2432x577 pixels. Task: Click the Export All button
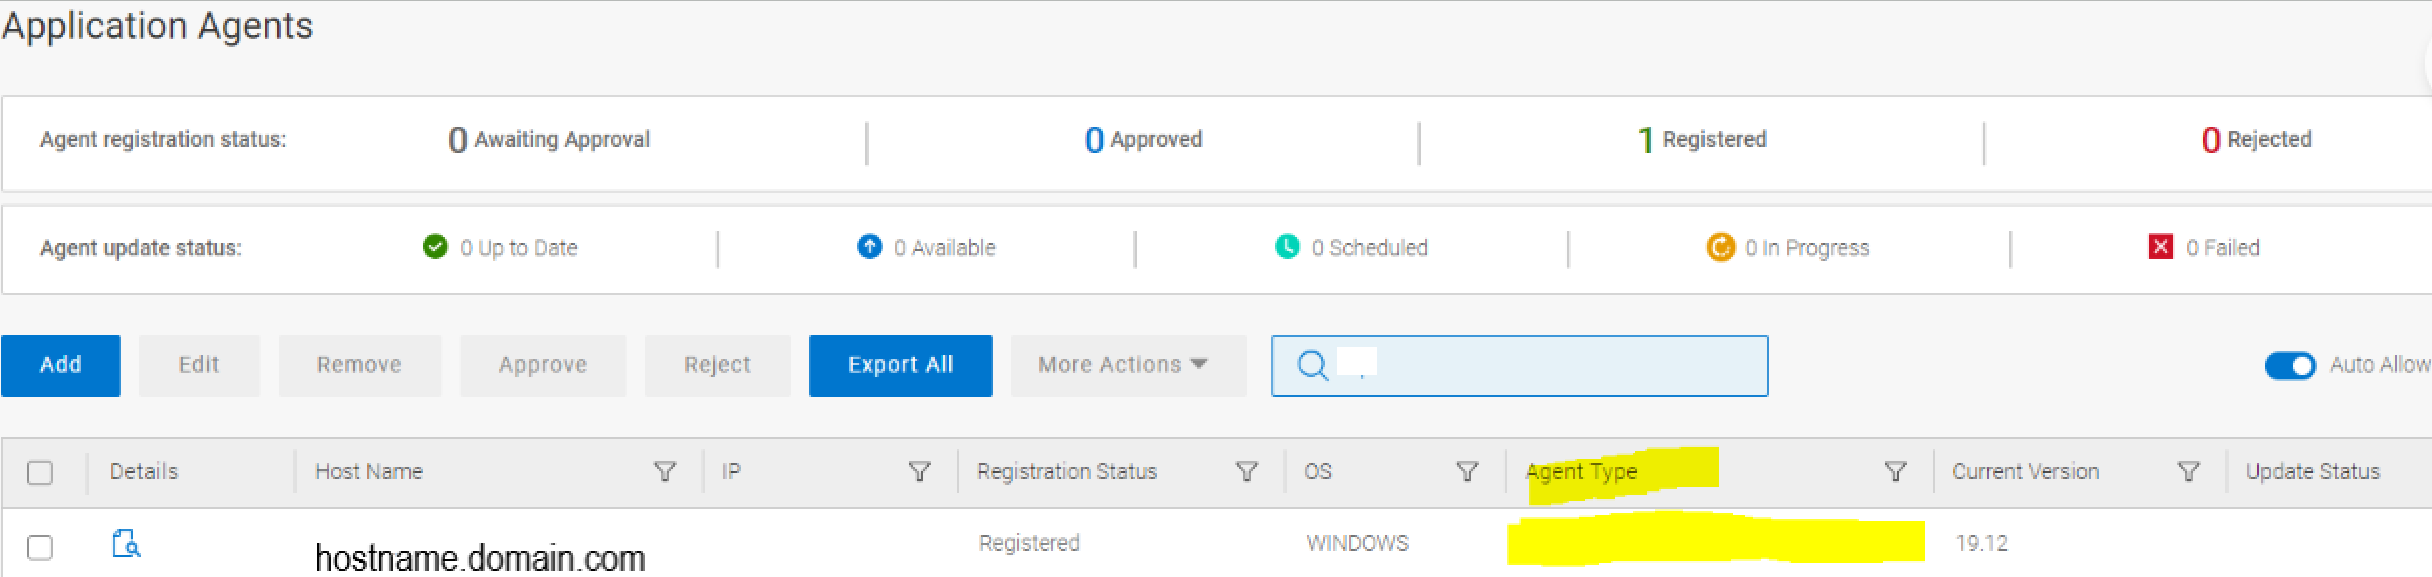tap(899, 365)
